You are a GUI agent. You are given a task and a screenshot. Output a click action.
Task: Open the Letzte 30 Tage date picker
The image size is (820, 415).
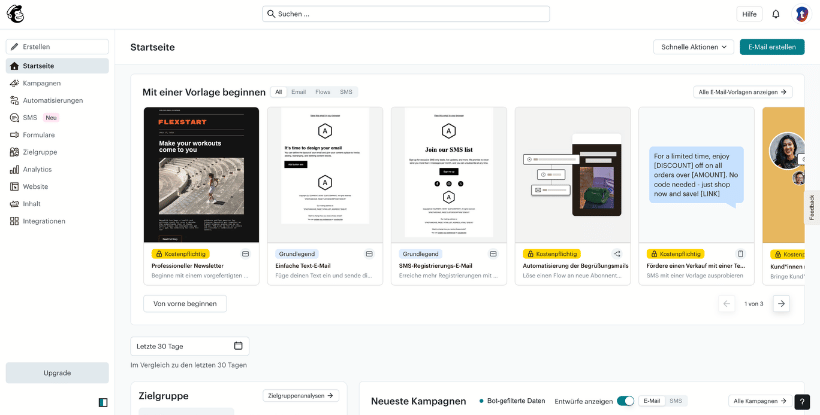click(190, 346)
